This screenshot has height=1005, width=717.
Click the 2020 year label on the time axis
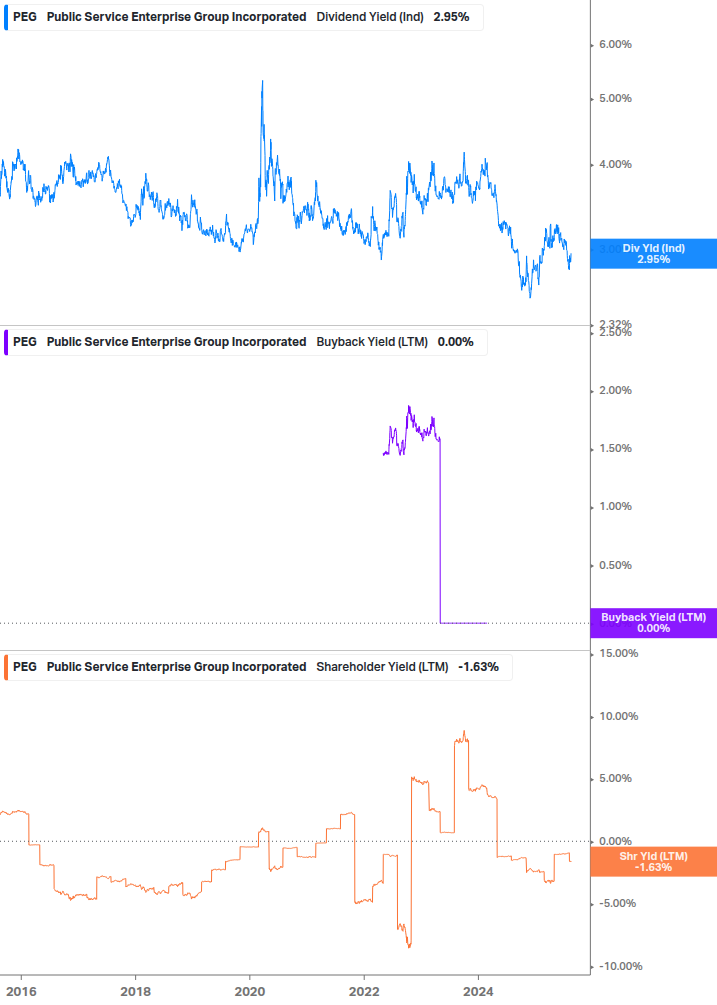coord(250,992)
